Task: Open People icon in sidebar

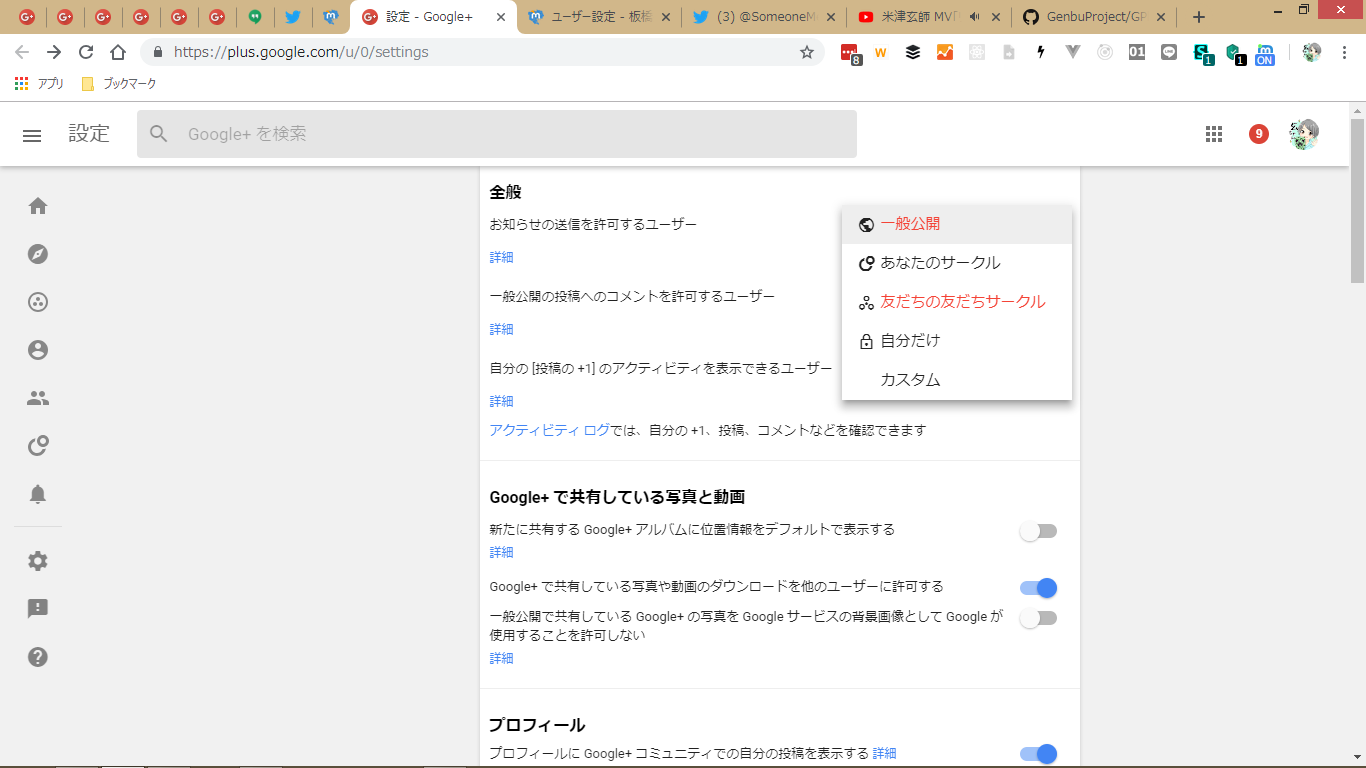Action: click(38, 398)
